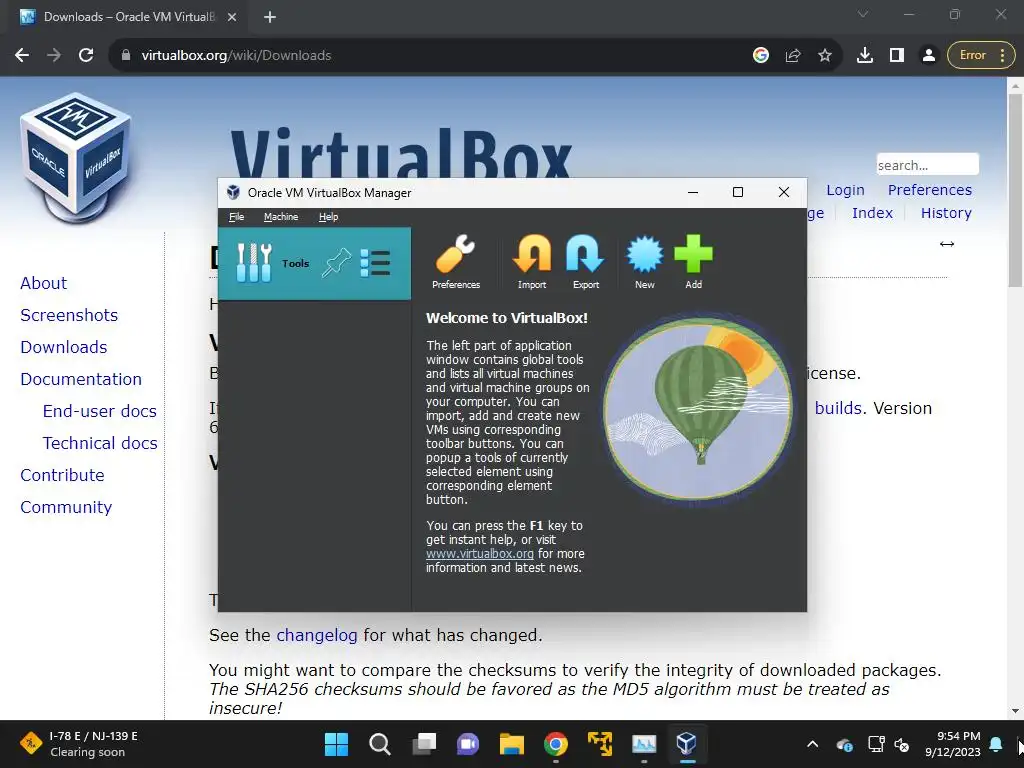The height and width of the screenshot is (768, 1024).
Task: Toggle Chrome side panel
Action: [897, 56]
